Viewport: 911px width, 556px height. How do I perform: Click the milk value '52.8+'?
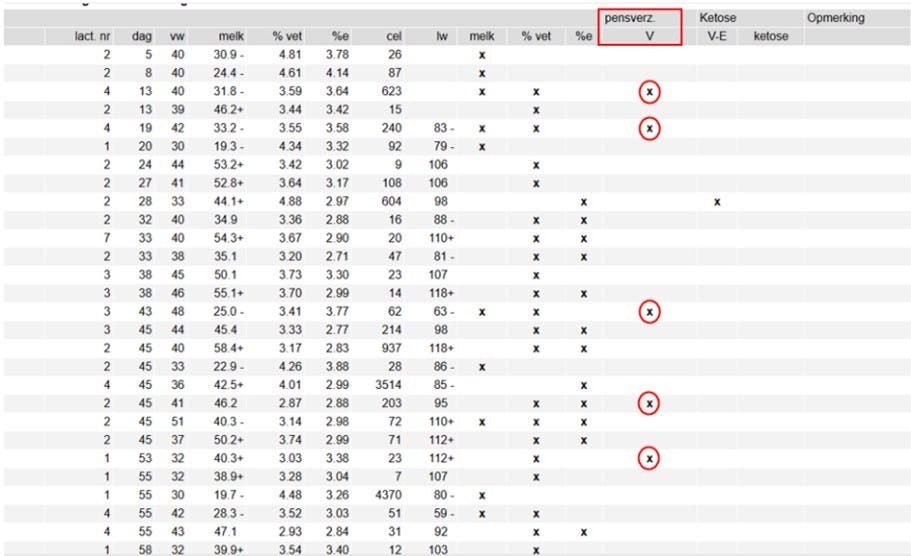click(228, 183)
